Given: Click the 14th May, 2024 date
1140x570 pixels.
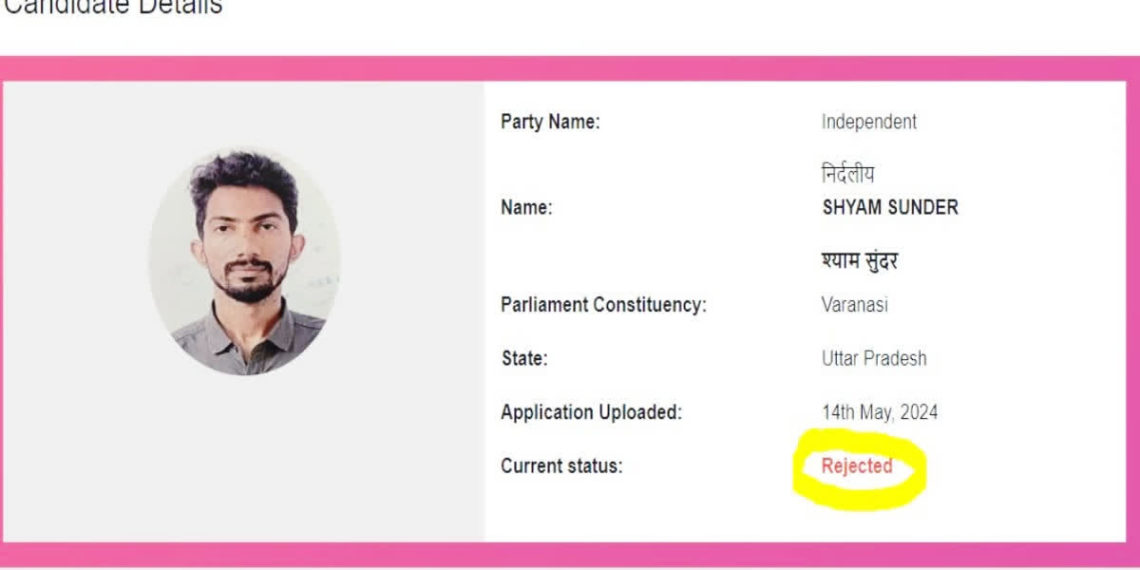Looking at the screenshot, I should click(x=880, y=413).
